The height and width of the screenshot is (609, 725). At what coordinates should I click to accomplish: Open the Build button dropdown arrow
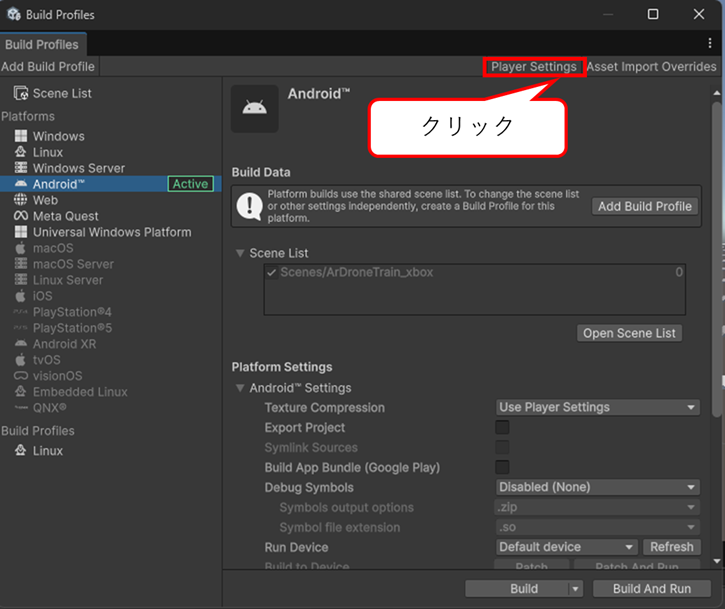coord(576,589)
